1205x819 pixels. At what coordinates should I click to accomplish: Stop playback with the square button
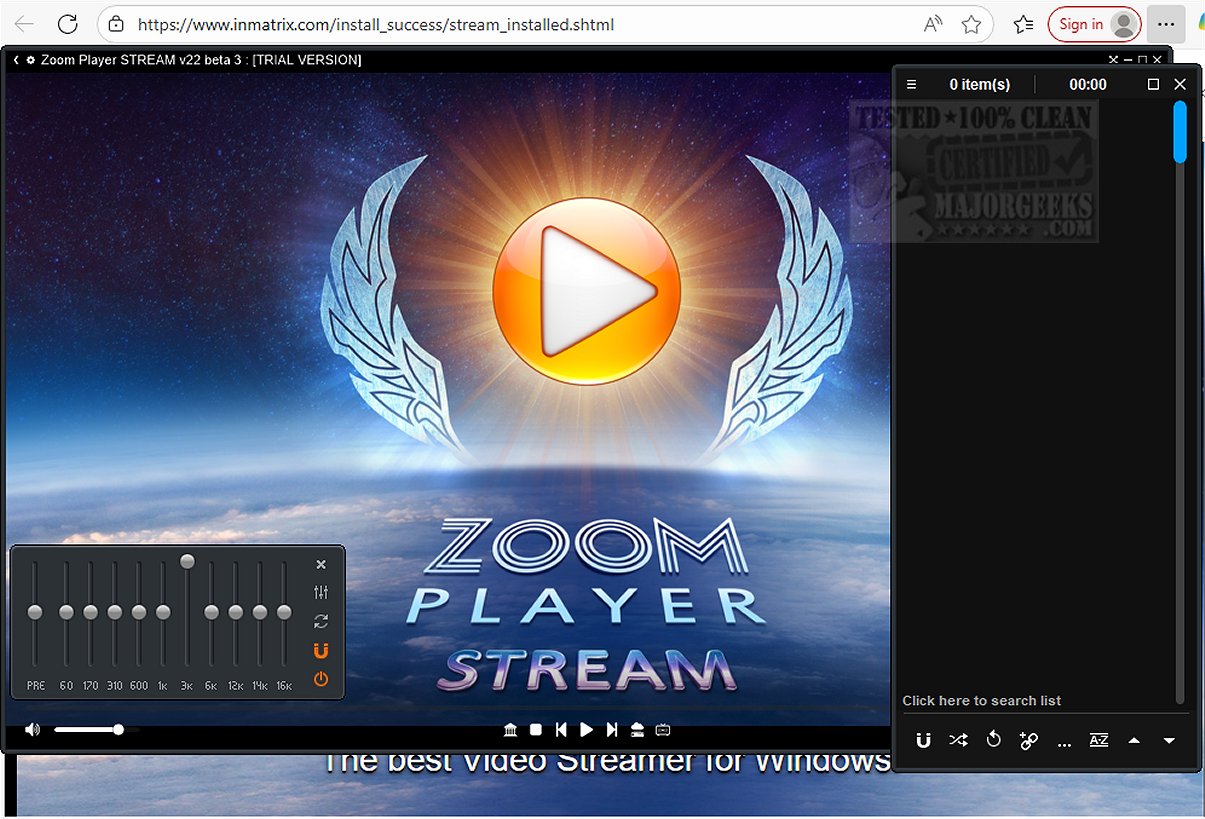(536, 730)
